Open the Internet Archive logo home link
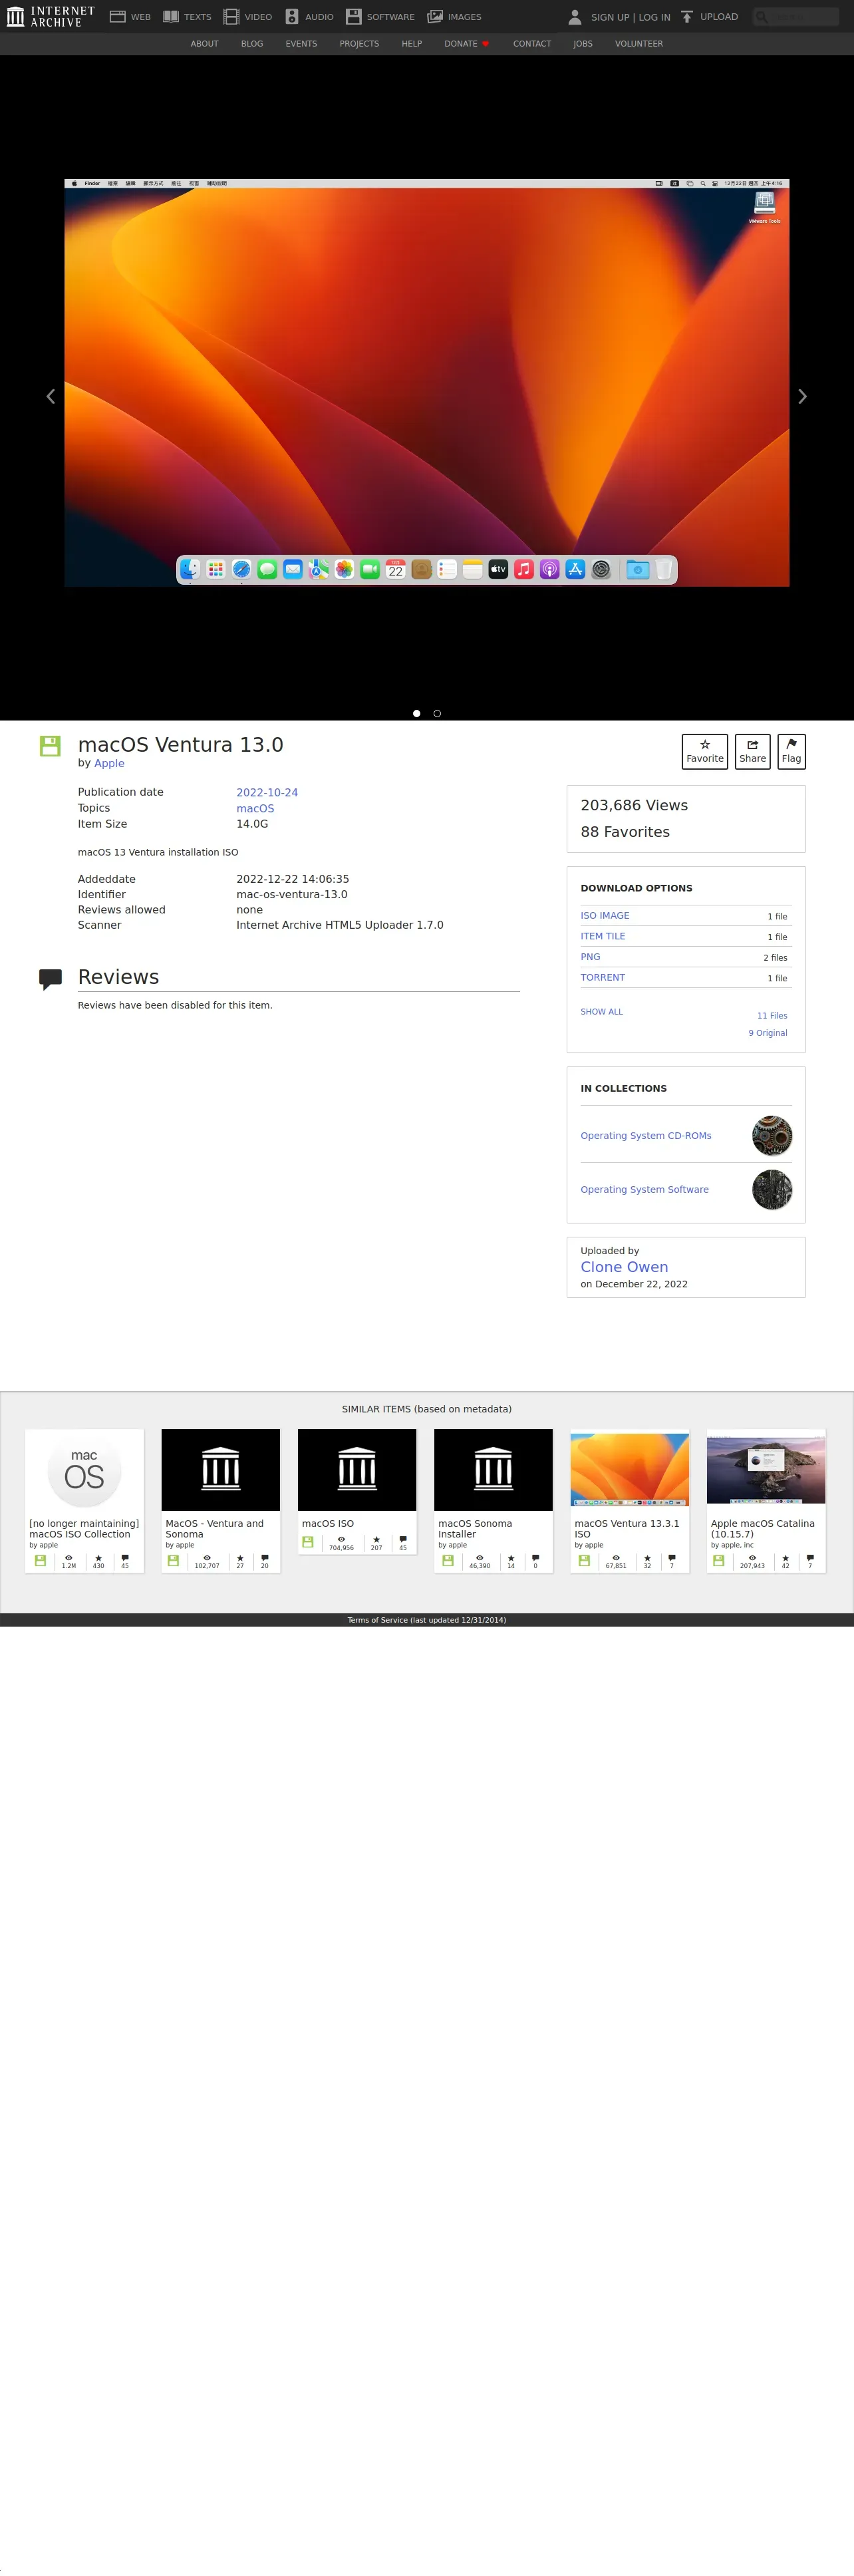The image size is (854, 2576). tap(51, 16)
